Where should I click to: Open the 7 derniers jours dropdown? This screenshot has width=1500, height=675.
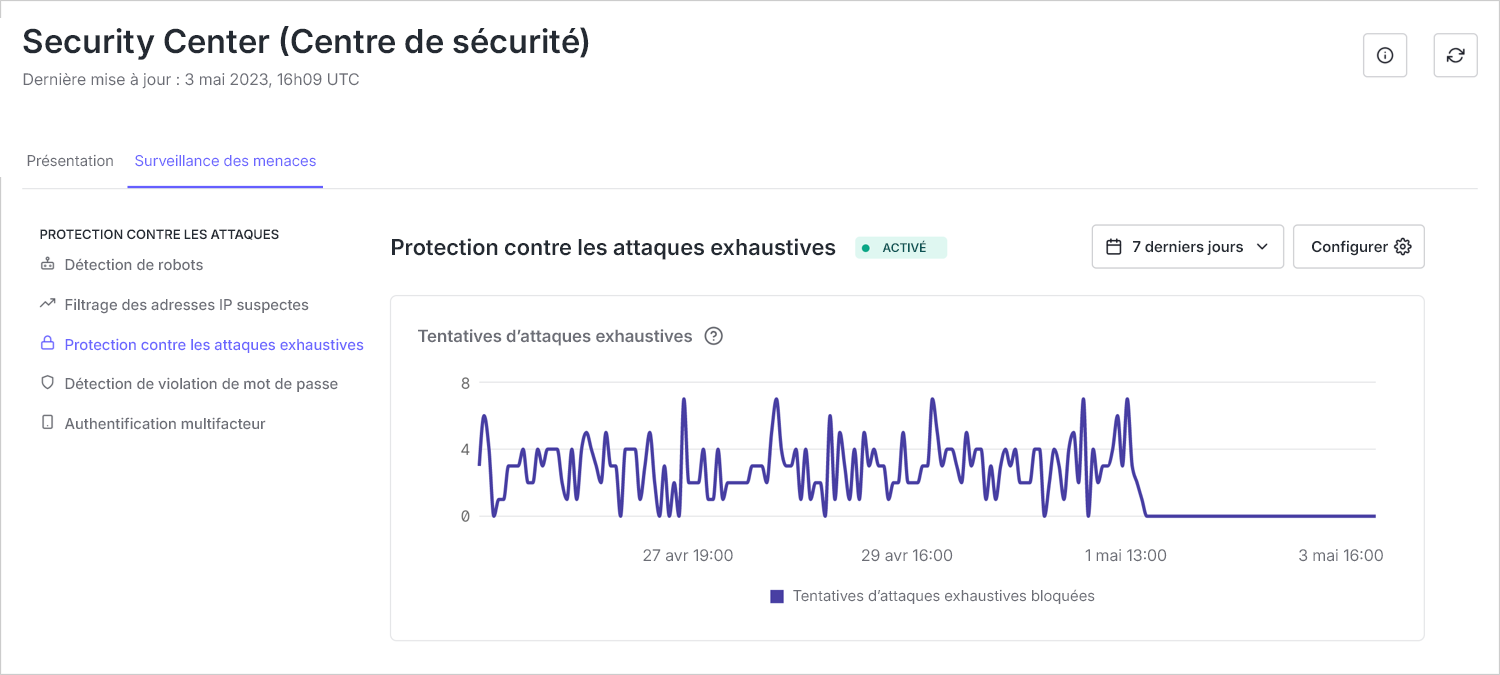(1187, 247)
